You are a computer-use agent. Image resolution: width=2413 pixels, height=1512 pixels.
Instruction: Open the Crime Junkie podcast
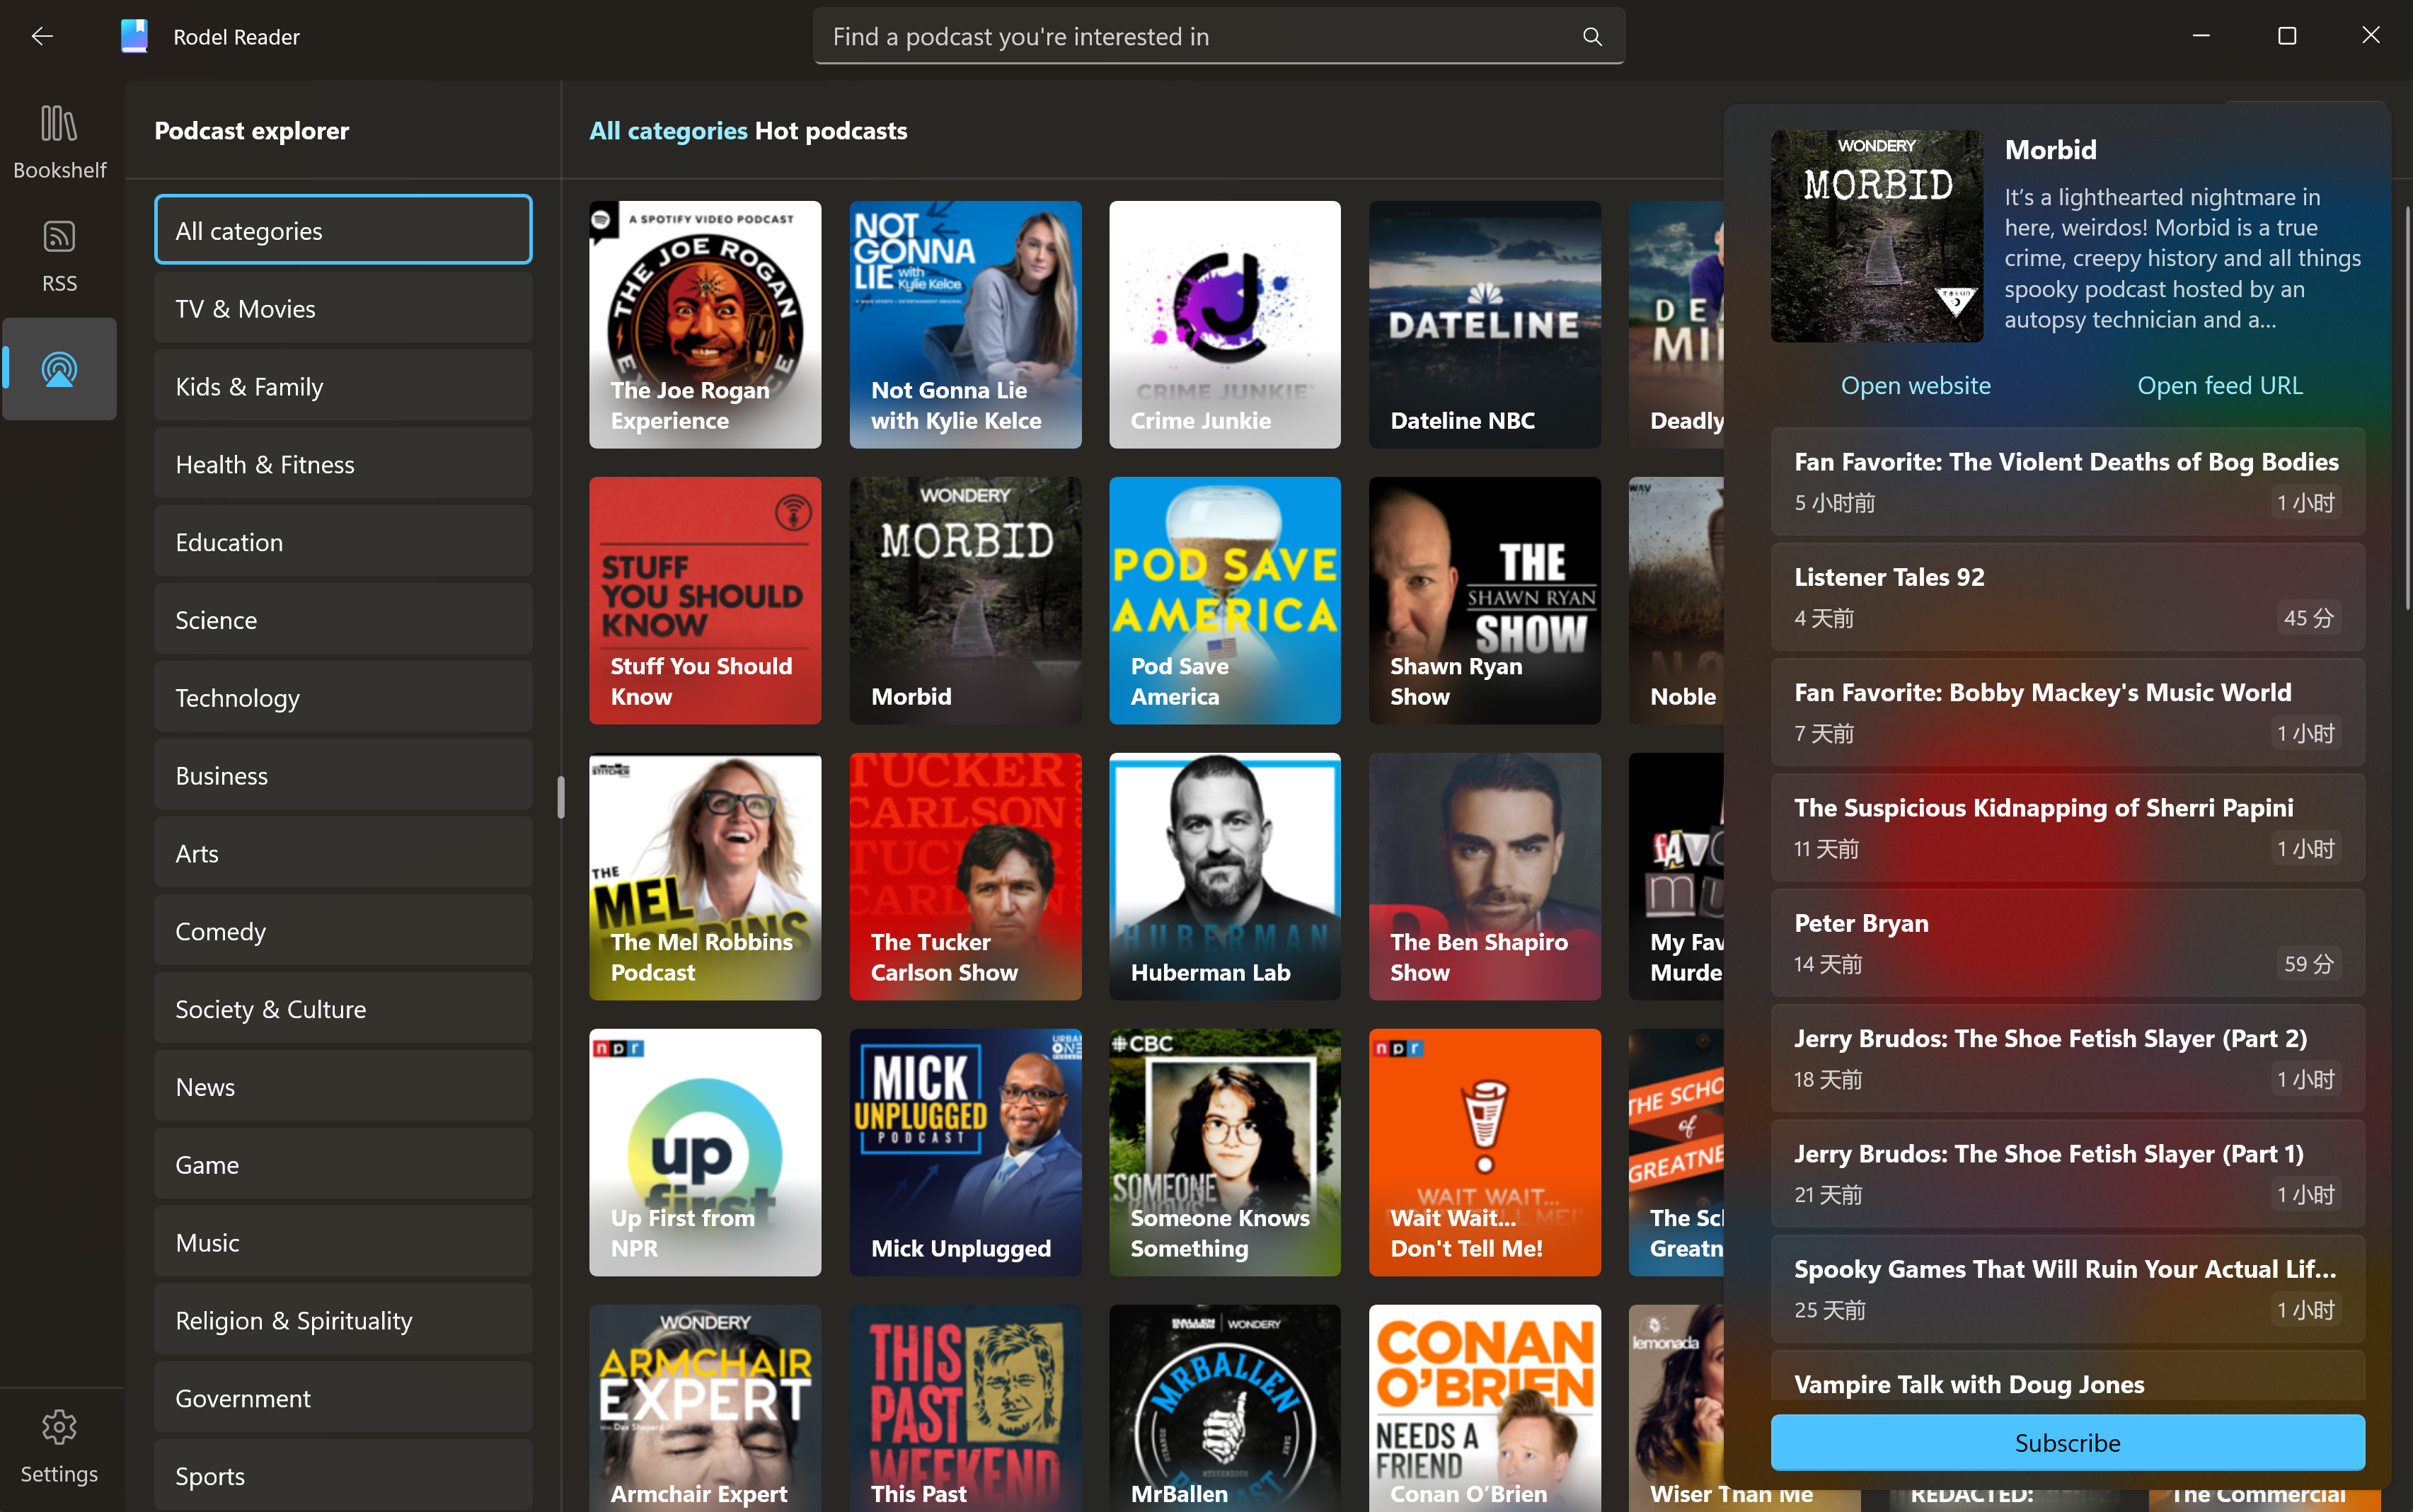point(1224,325)
